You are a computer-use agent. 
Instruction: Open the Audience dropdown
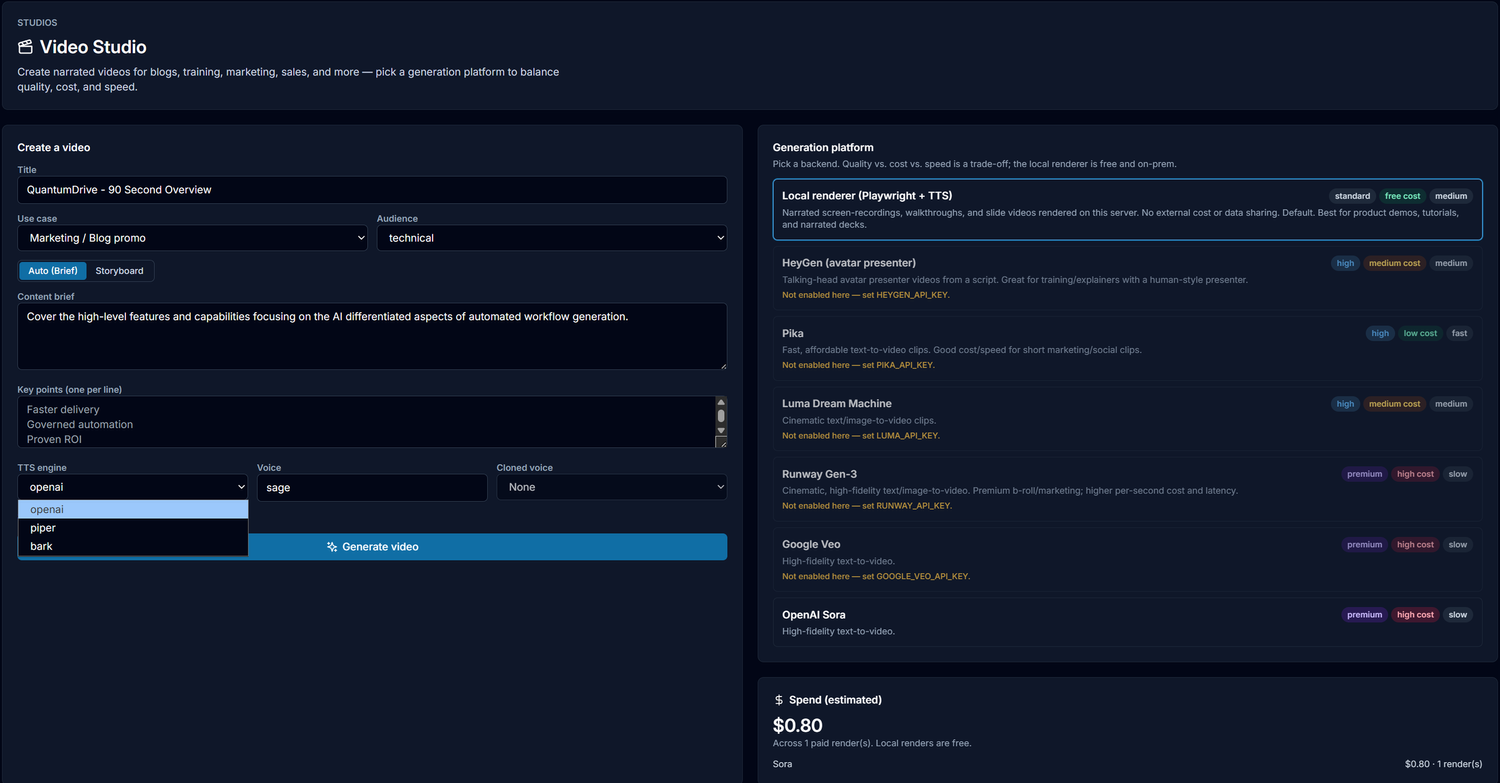click(552, 238)
